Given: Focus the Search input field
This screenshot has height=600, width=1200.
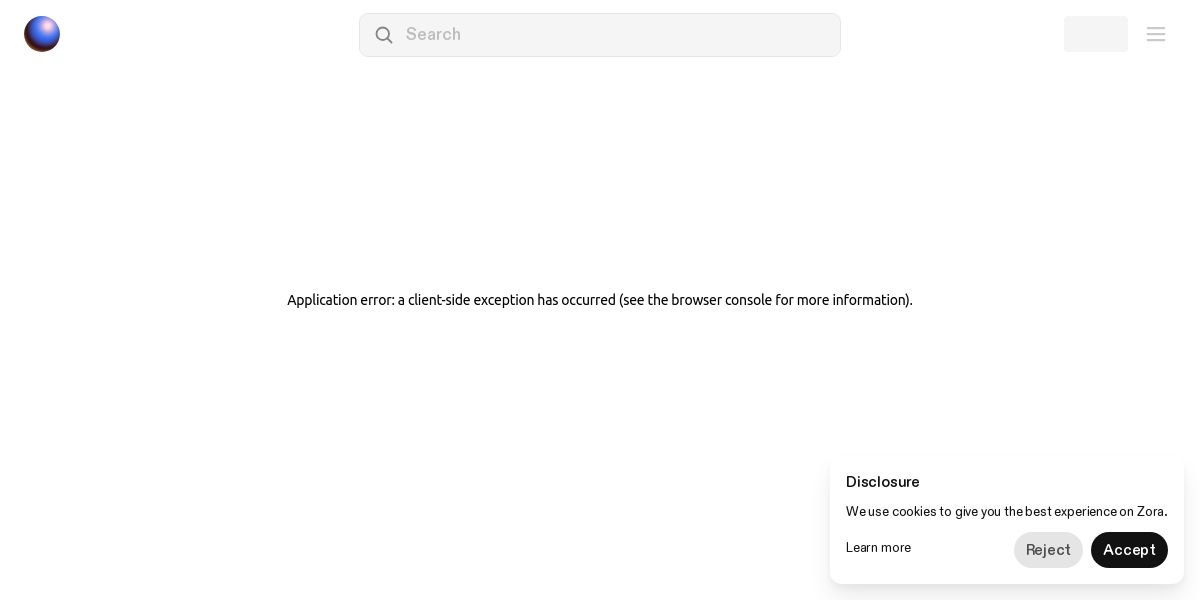Looking at the screenshot, I should [x=600, y=35].
